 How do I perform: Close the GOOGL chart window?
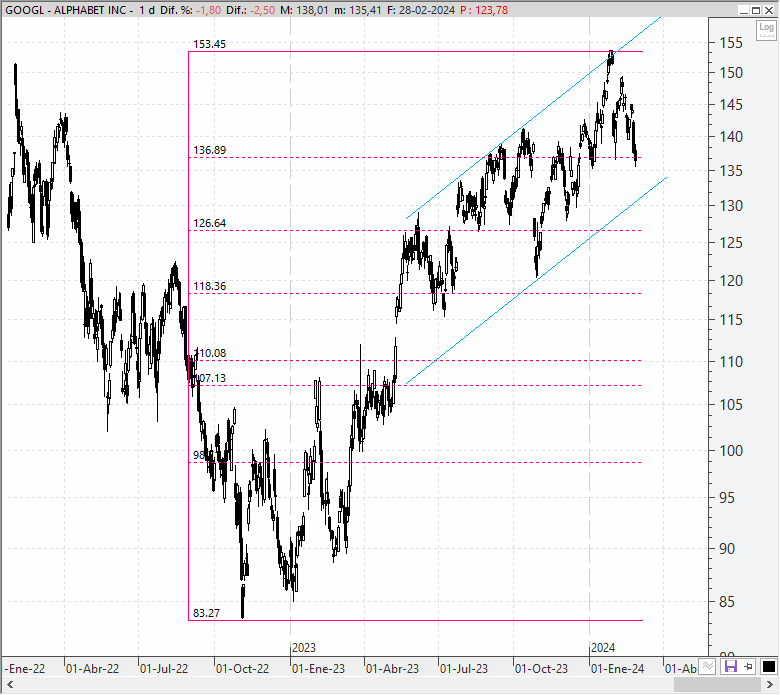coord(768,10)
